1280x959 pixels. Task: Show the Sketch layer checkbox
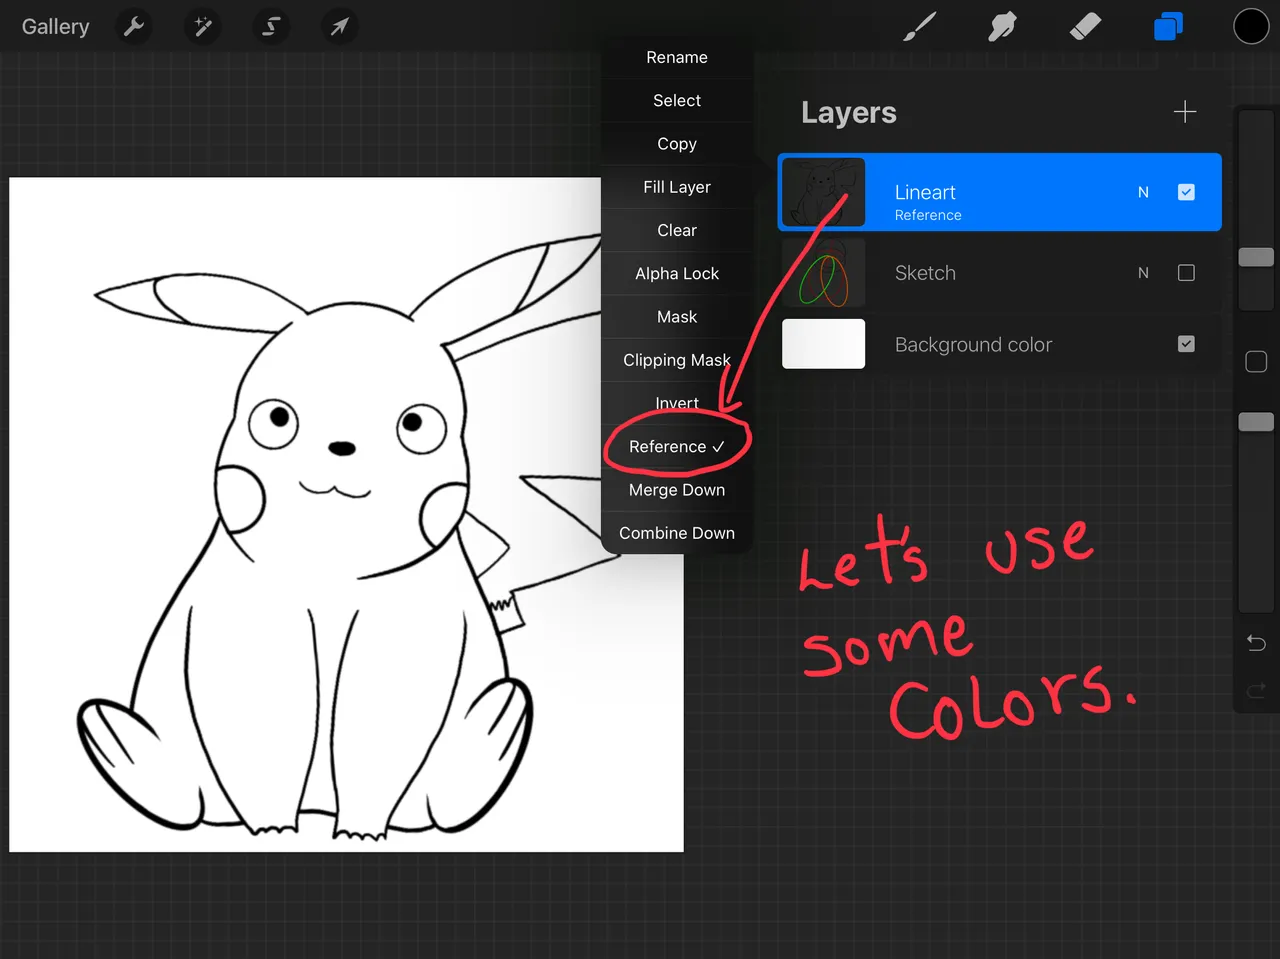point(1187,273)
